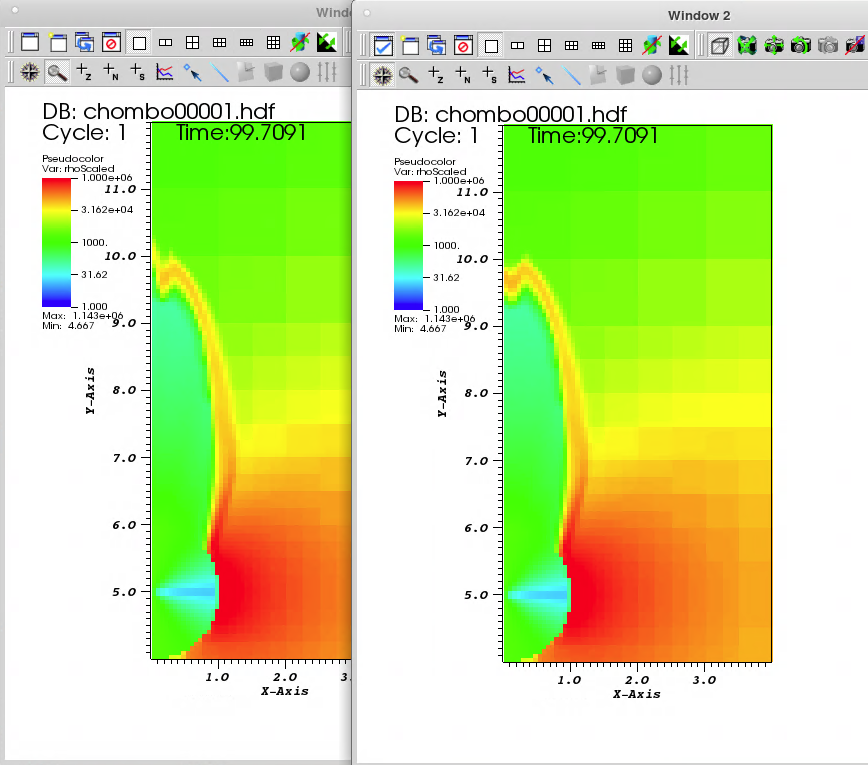Select the 1x2 layout in Window 2

click(518, 45)
